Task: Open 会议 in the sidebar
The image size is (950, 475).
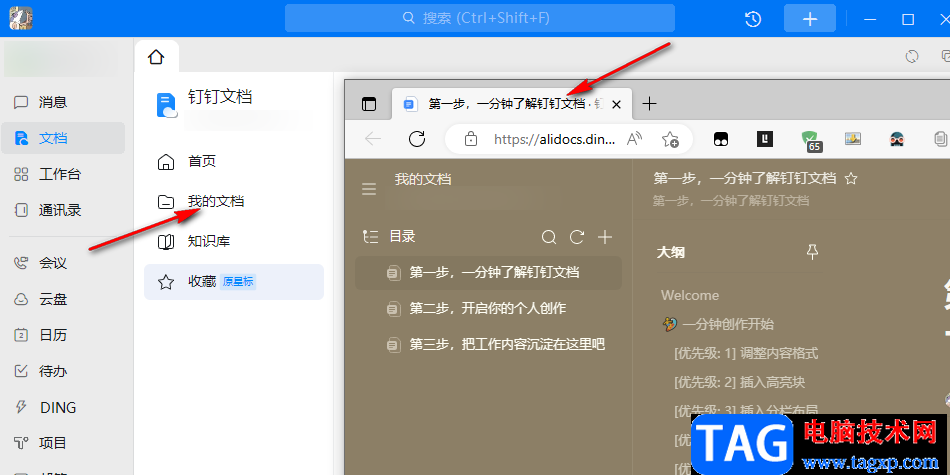Action: click(x=63, y=263)
